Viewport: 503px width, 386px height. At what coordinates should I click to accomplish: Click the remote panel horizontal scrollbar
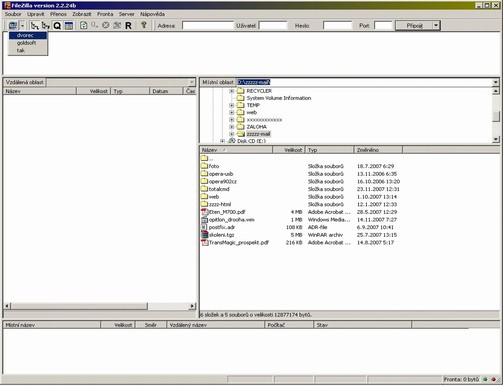tap(79, 306)
